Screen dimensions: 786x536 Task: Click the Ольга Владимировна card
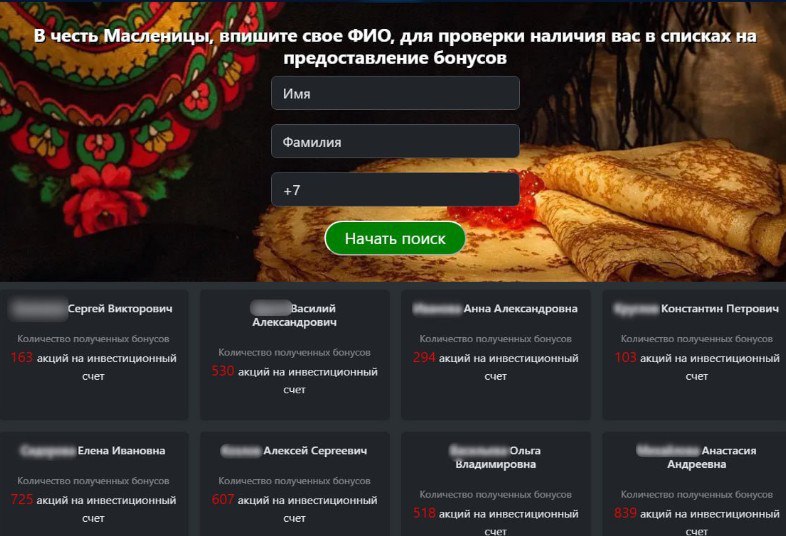tap(496, 484)
